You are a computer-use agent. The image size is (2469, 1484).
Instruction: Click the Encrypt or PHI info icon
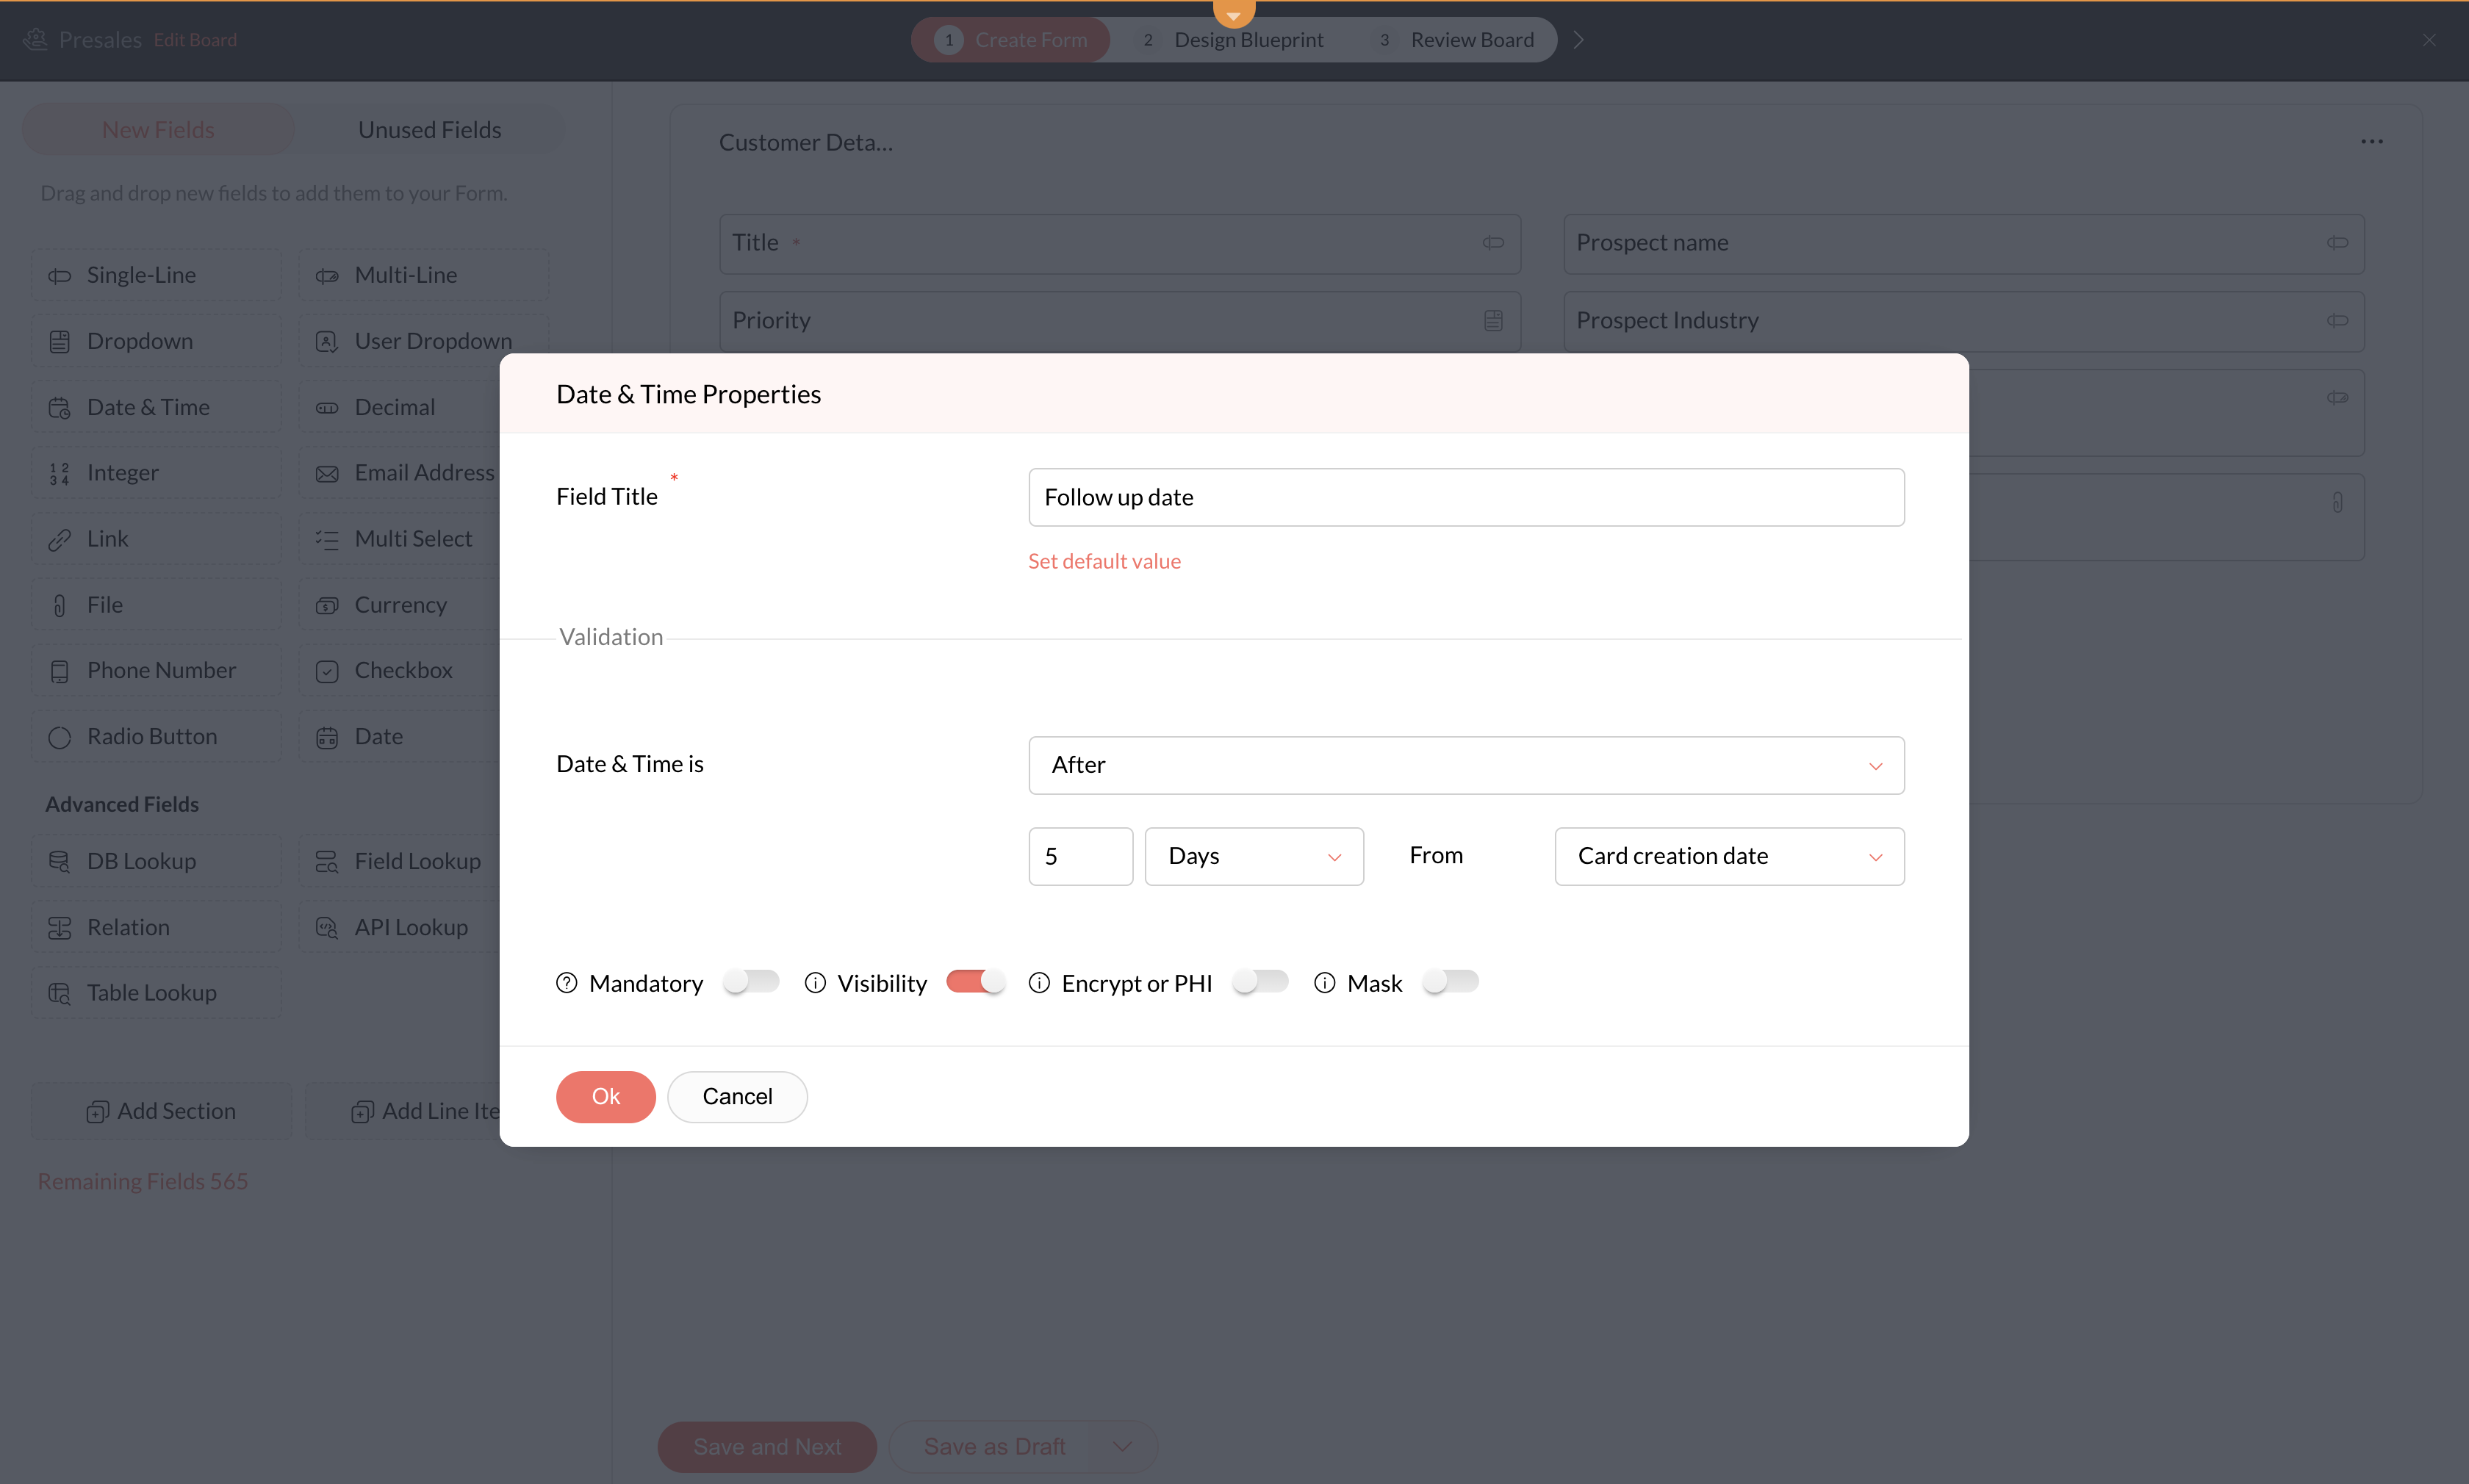coord(1039,983)
